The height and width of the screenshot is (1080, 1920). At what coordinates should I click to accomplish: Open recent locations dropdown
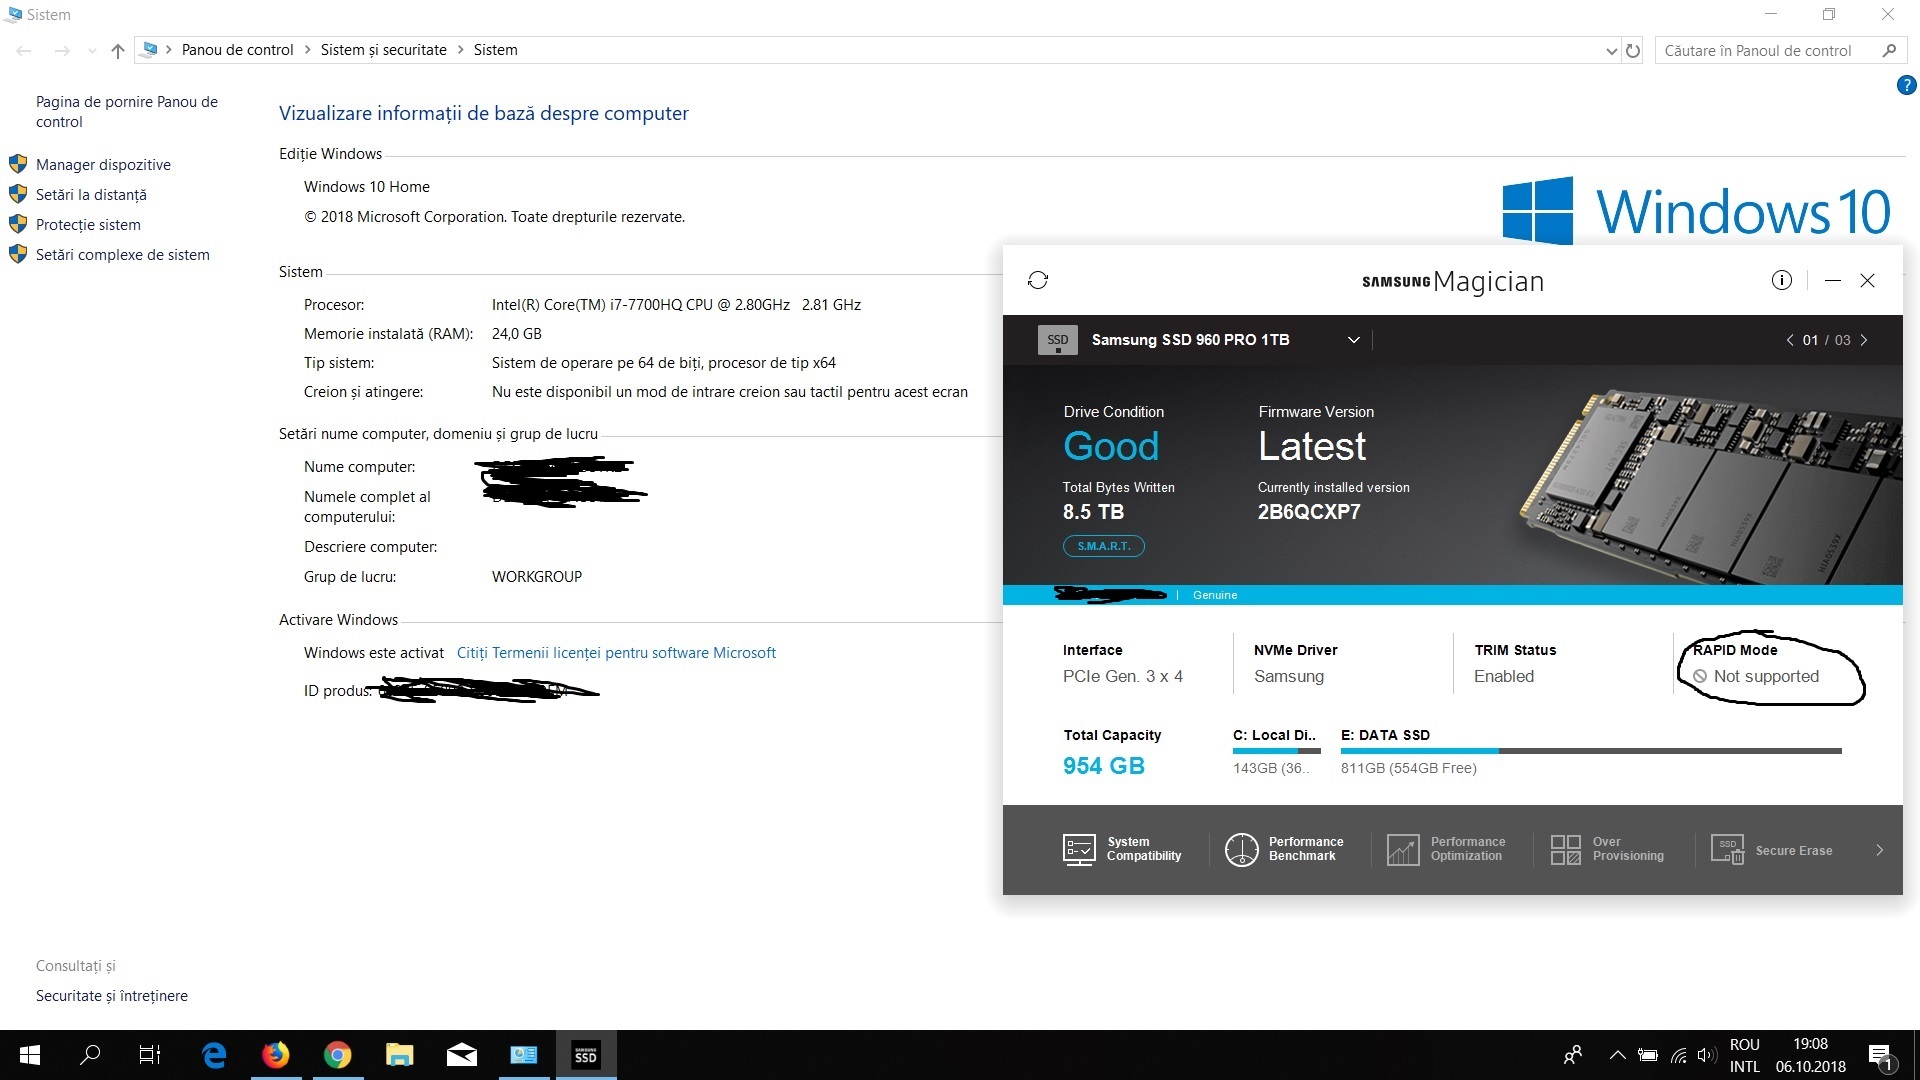[92, 50]
